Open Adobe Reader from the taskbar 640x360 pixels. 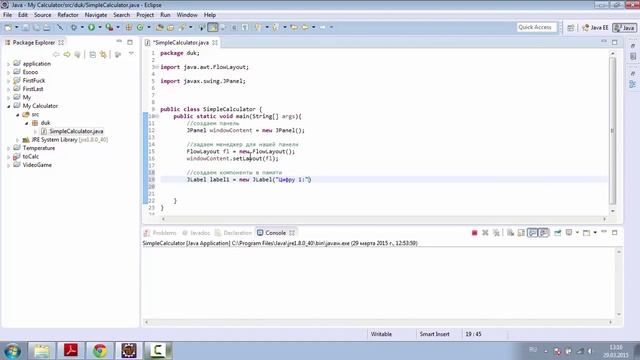(x=71, y=351)
